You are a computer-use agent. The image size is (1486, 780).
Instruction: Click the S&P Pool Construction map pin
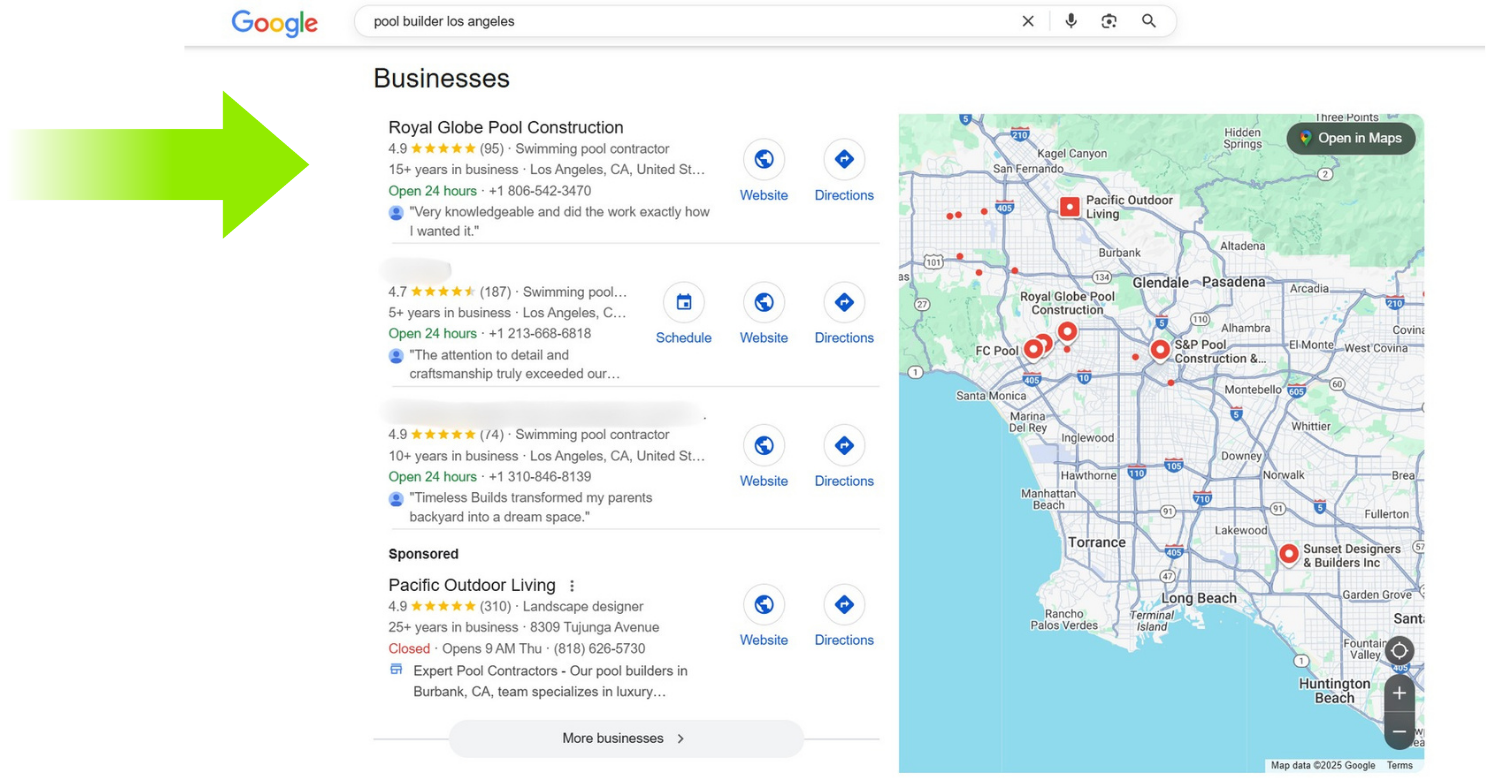[x=1160, y=350]
